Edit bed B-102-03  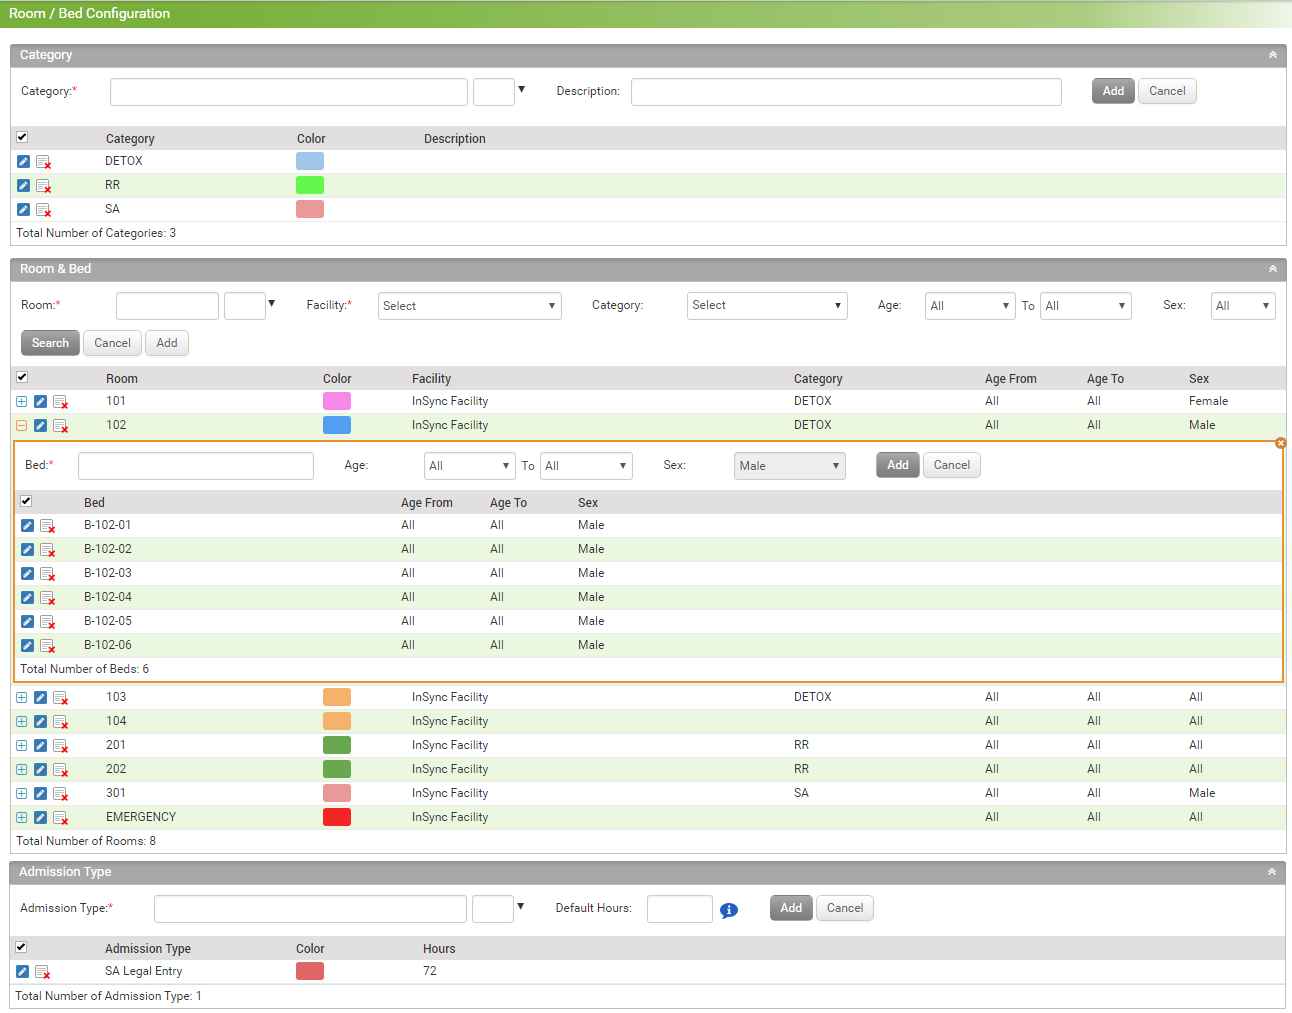[x=27, y=574]
